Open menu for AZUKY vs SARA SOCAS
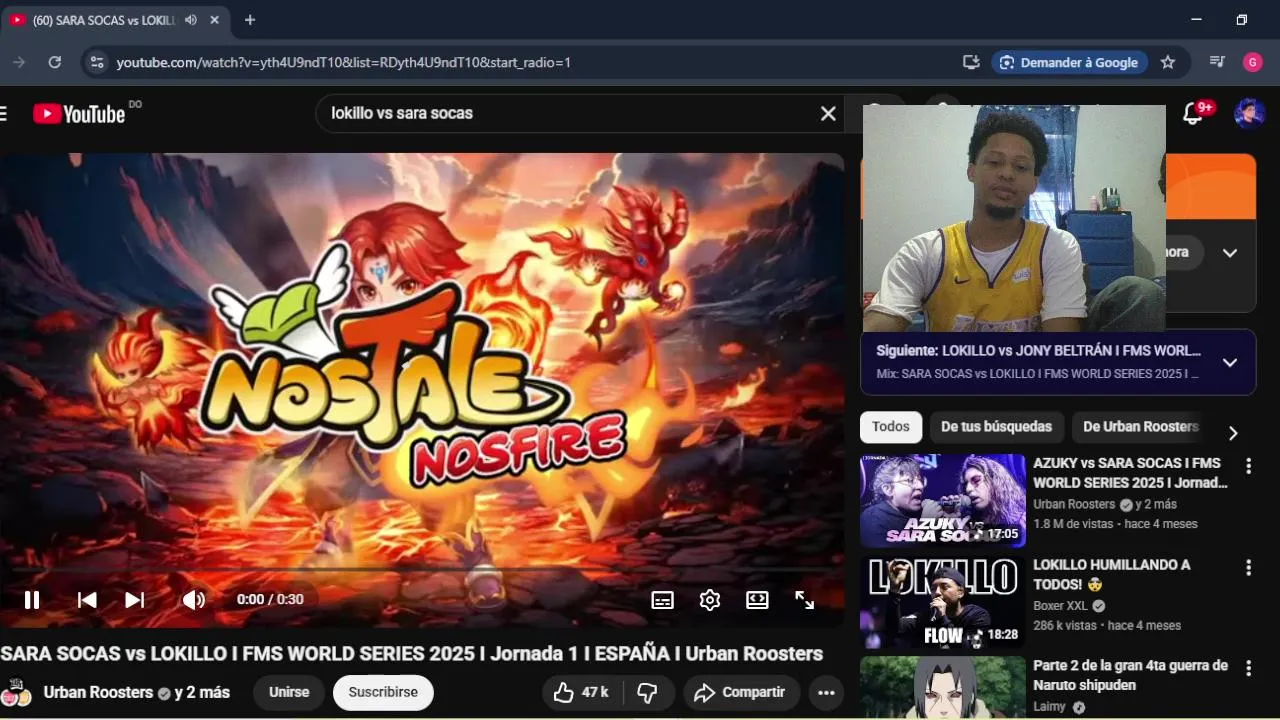Image resolution: width=1280 pixels, height=720 pixels. (1248, 466)
